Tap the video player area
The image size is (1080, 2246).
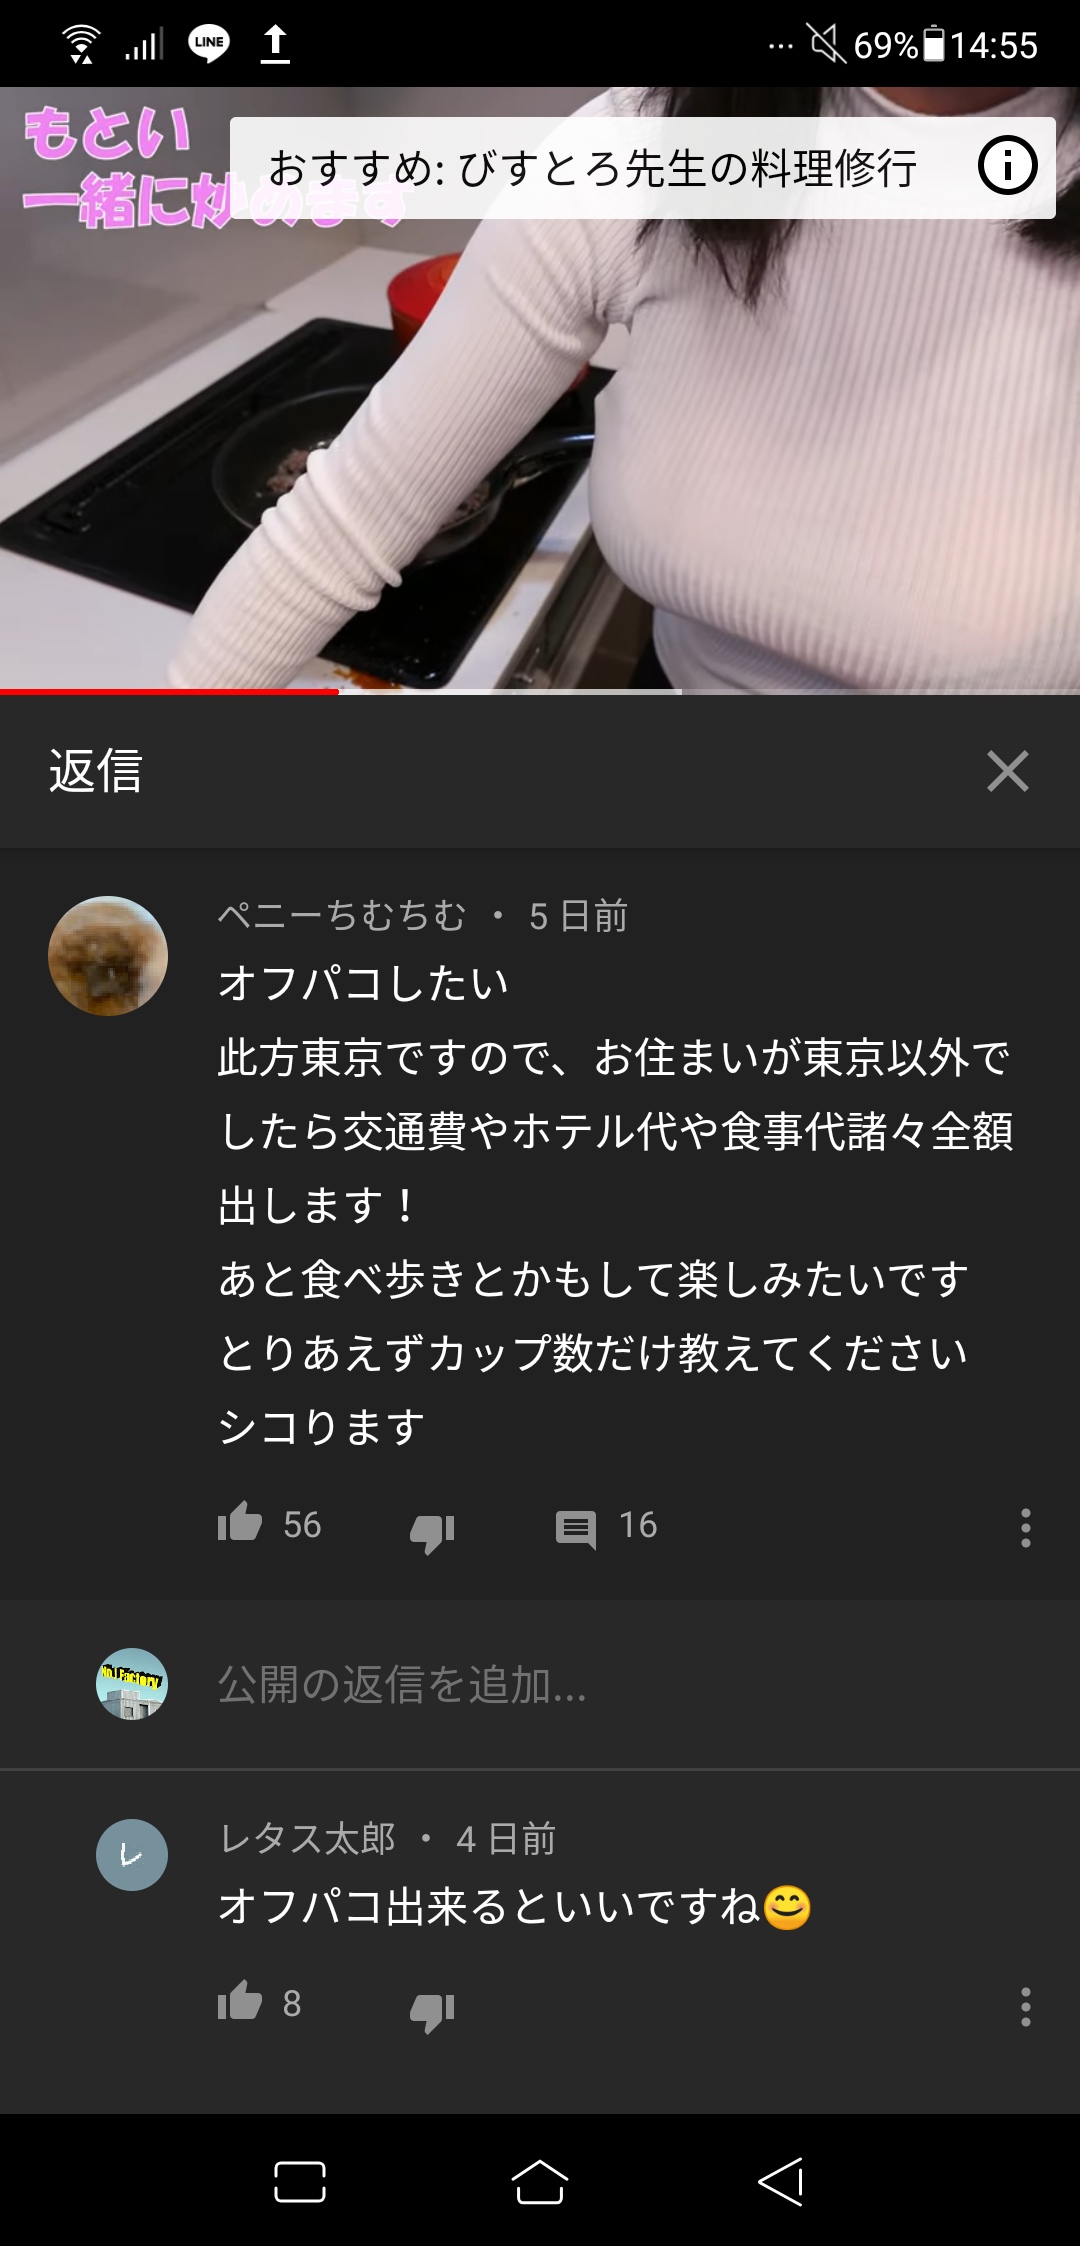tap(540, 390)
